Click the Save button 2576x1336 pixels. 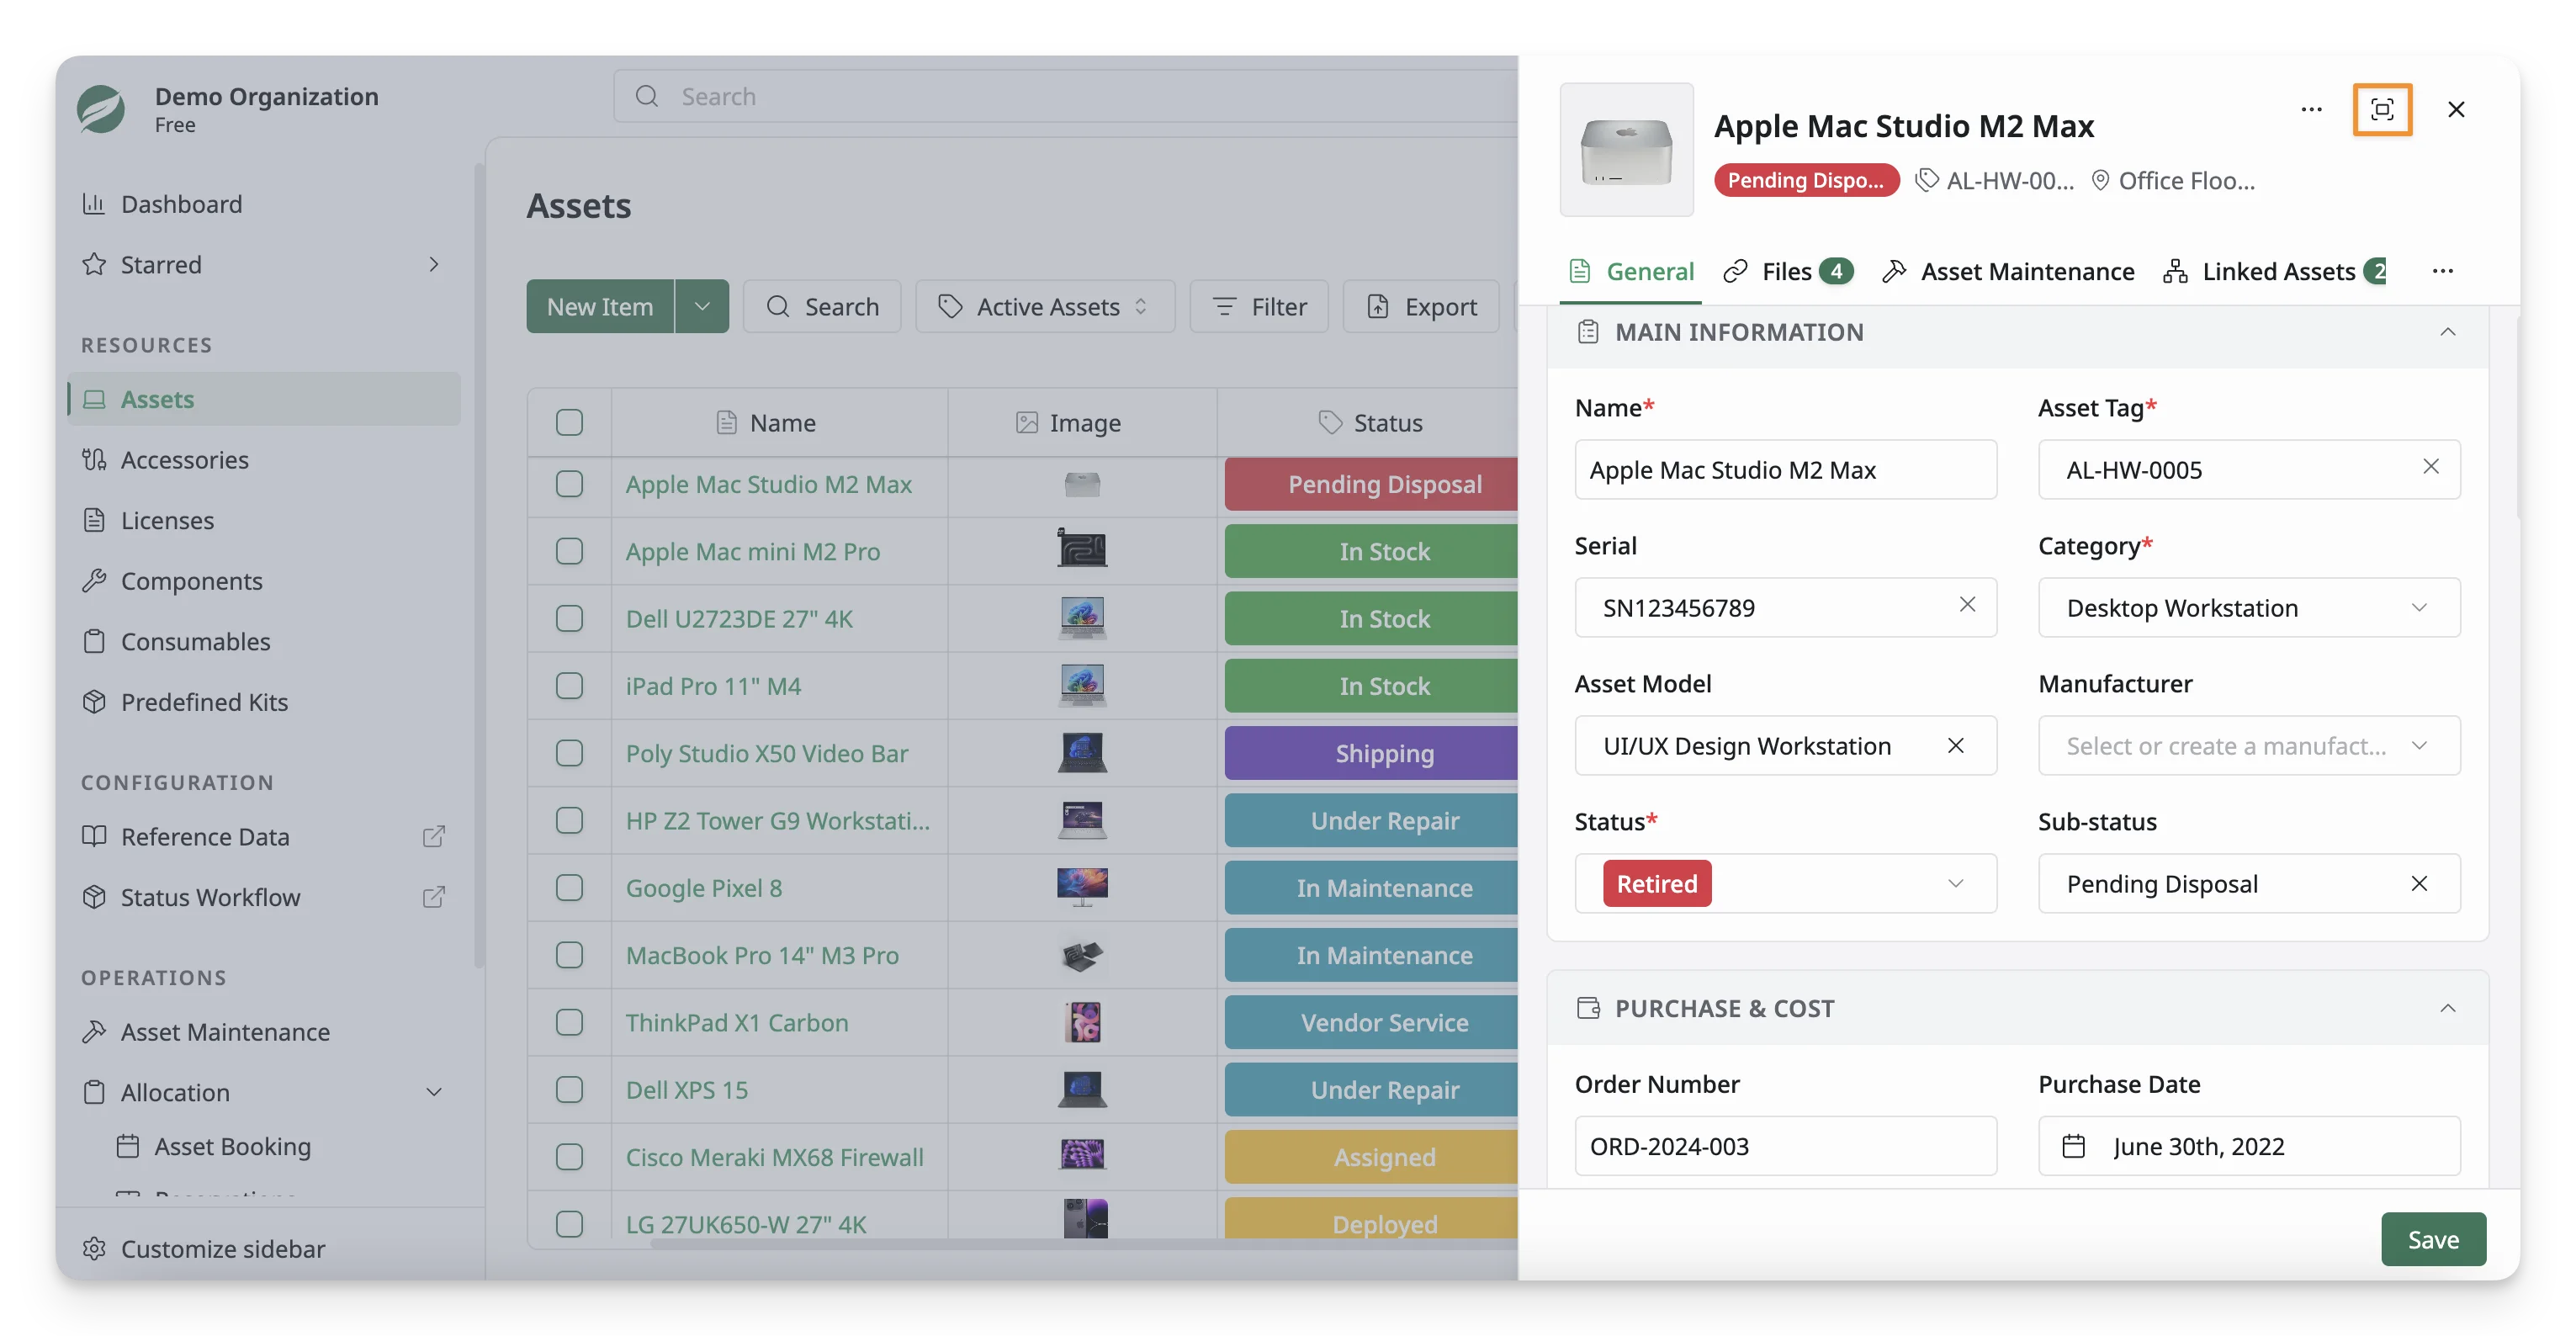[2433, 1240]
